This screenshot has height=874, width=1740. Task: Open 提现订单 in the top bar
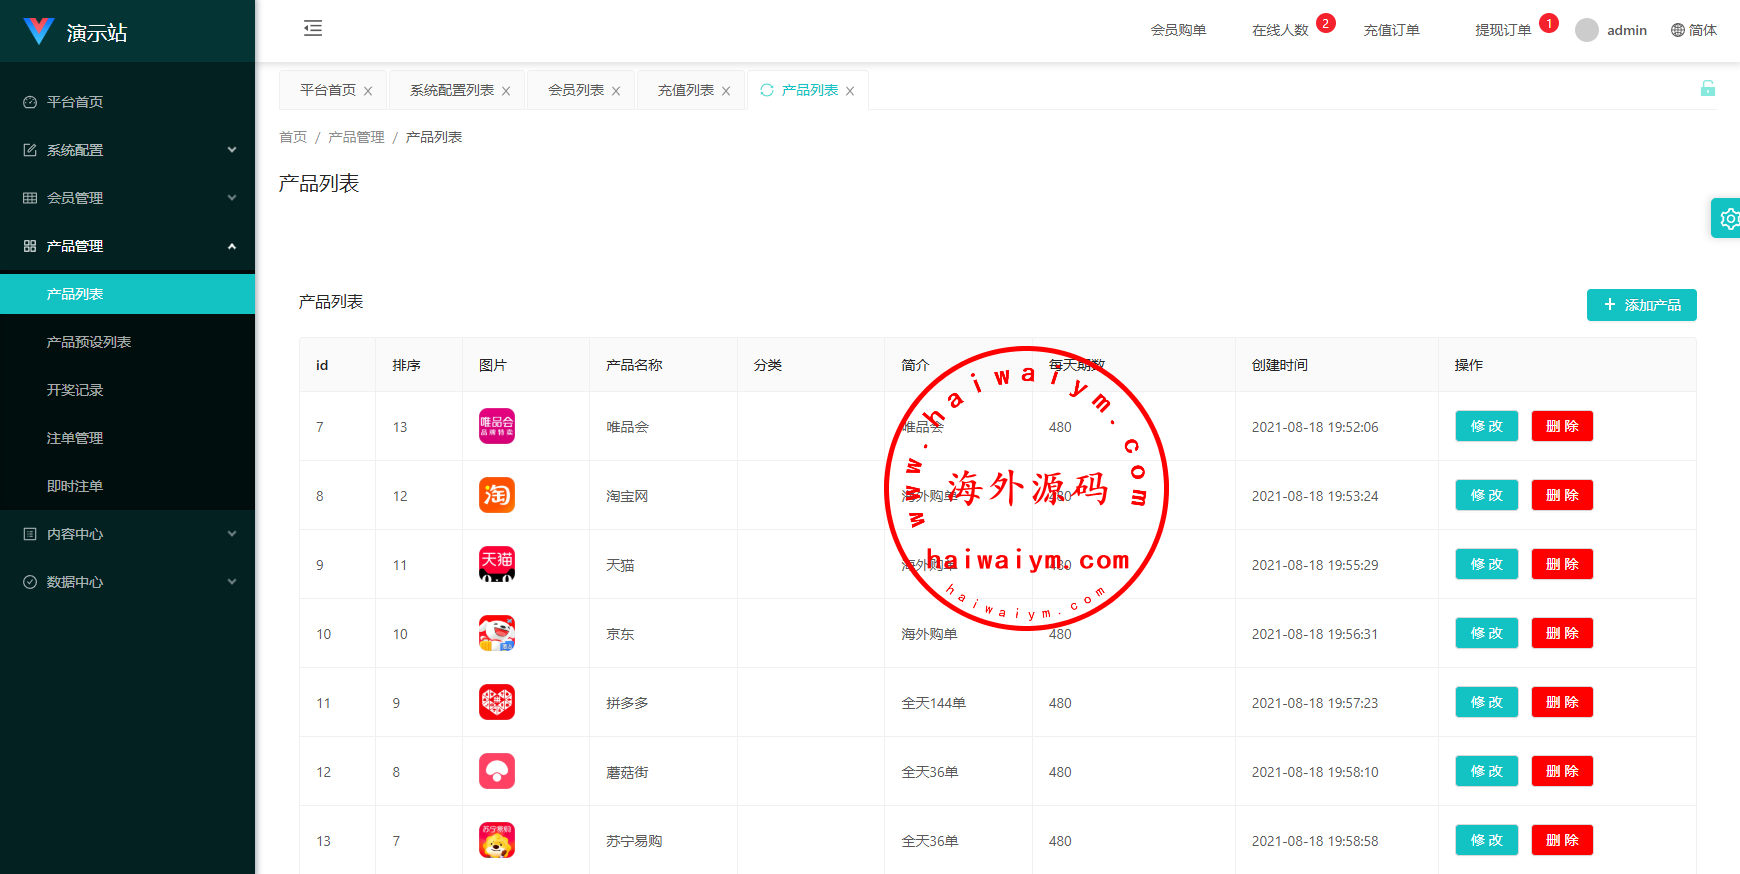(x=1503, y=30)
